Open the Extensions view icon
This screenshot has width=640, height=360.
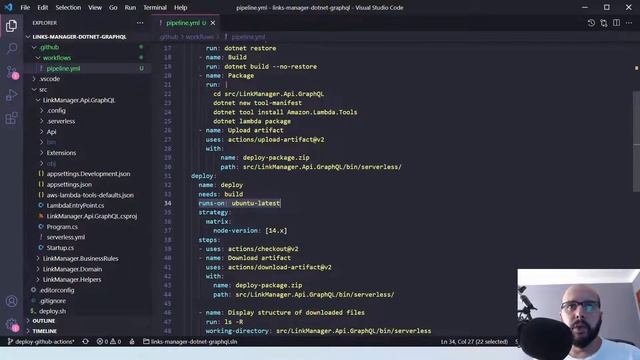pyautogui.click(x=11, y=118)
